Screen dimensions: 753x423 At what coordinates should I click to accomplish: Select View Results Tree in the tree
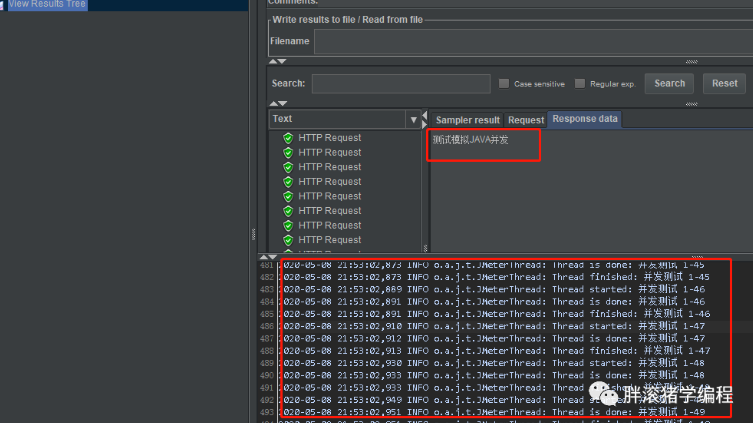[x=47, y=4]
